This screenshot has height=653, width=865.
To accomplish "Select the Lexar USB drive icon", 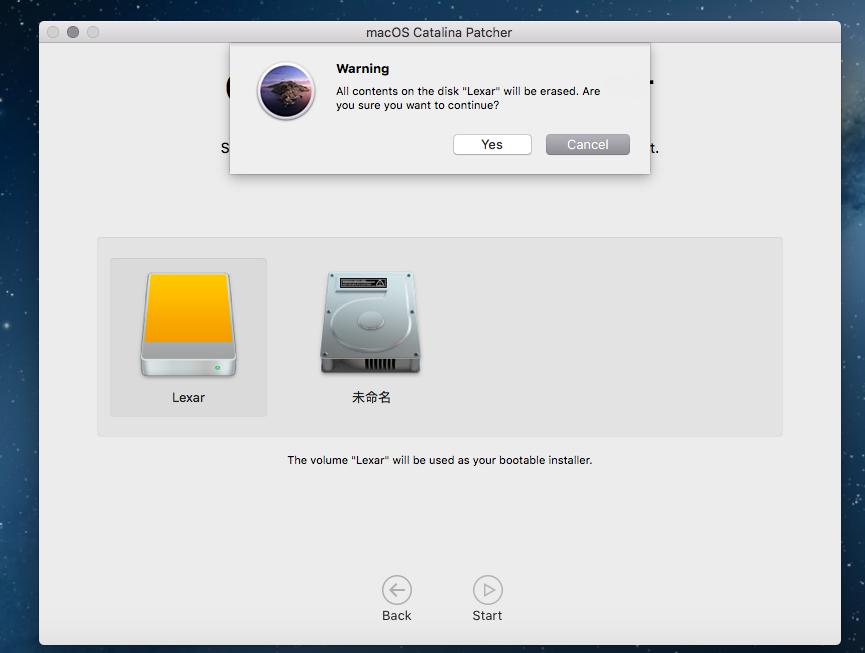I will point(186,320).
